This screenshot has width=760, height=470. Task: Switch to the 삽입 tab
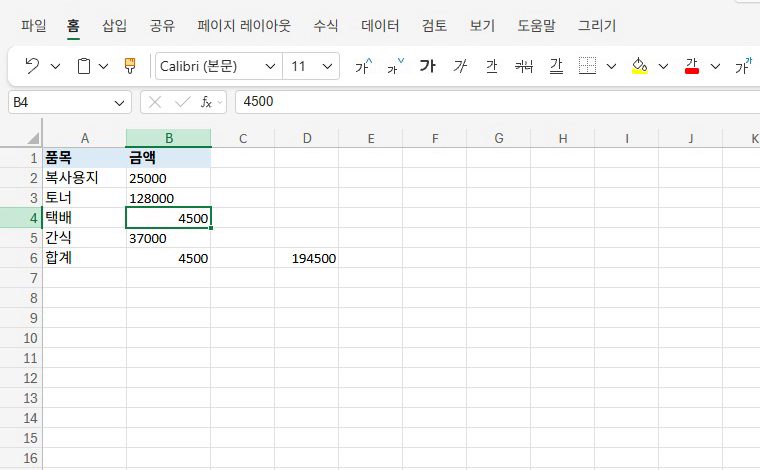114,25
